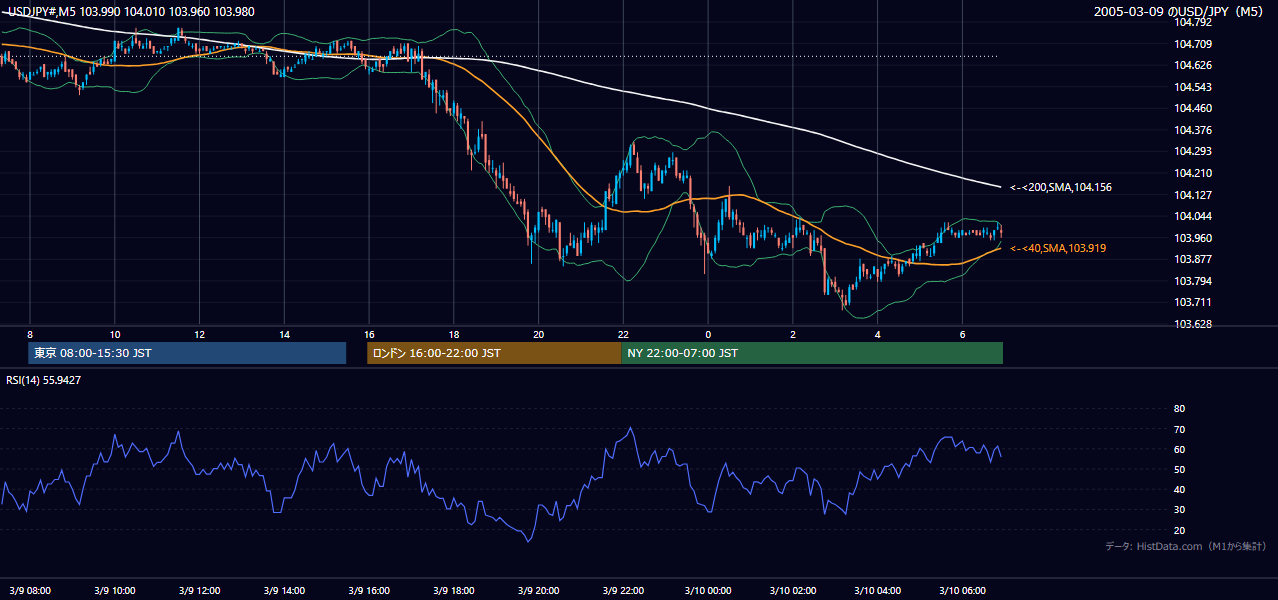
Task: Click the RSI 50 level label
Action: pyautogui.click(x=1179, y=469)
